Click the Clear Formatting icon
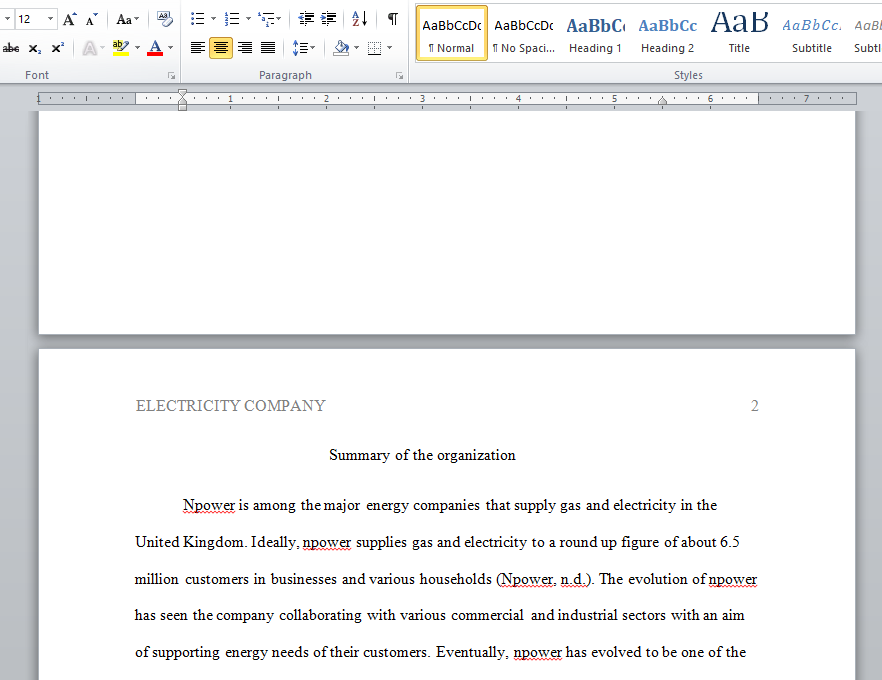 point(164,20)
